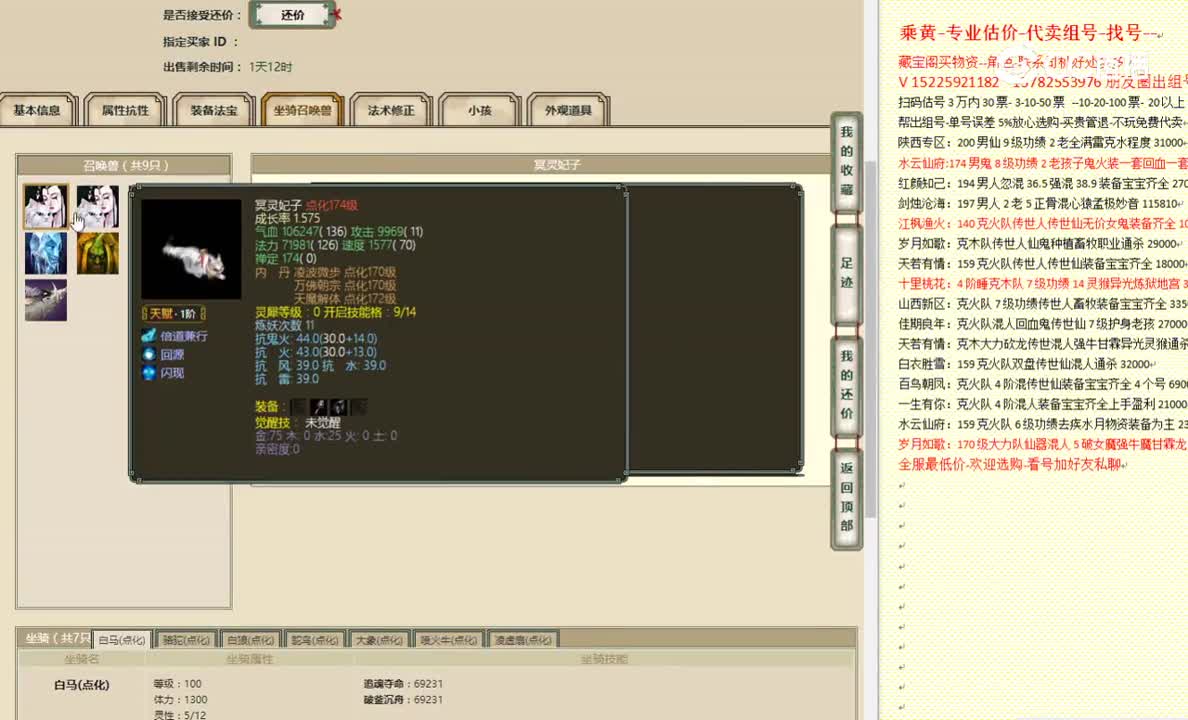Click the 一生有你 listing in document
The width and height of the screenshot is (1188, 720).
1043,405
